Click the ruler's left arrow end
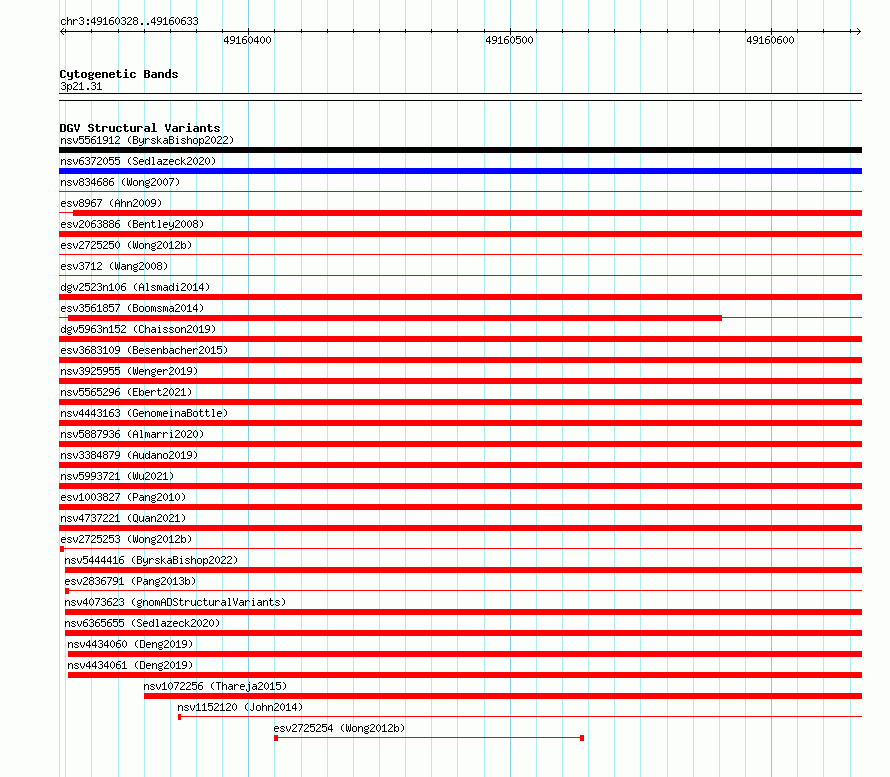Viewport: 890px width, 777px height. coord(63,31)
